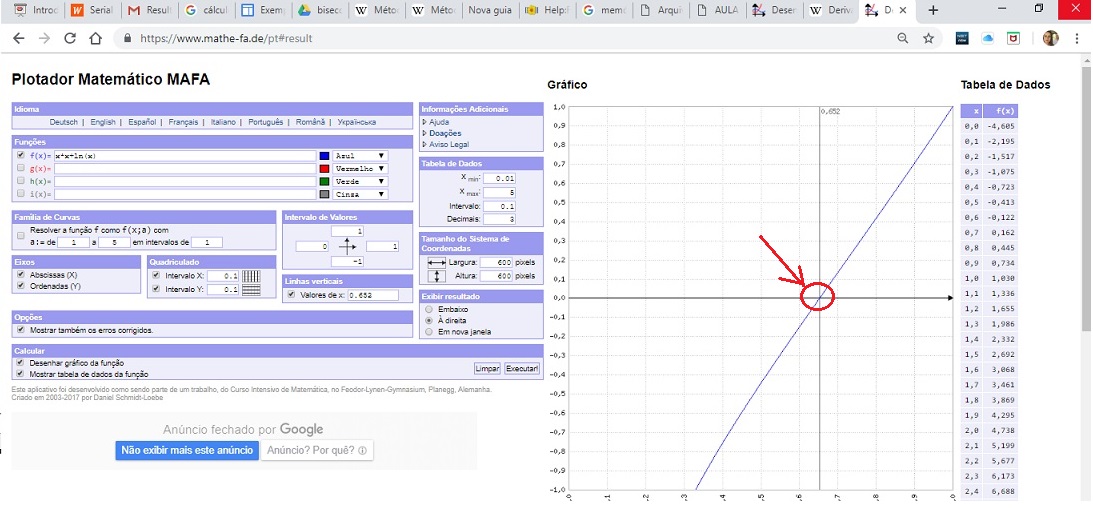Uncheck the Abscissas (X) axis checkbox
The height and width of the screenshot is (513, 1093).
[x=21, y=274]
